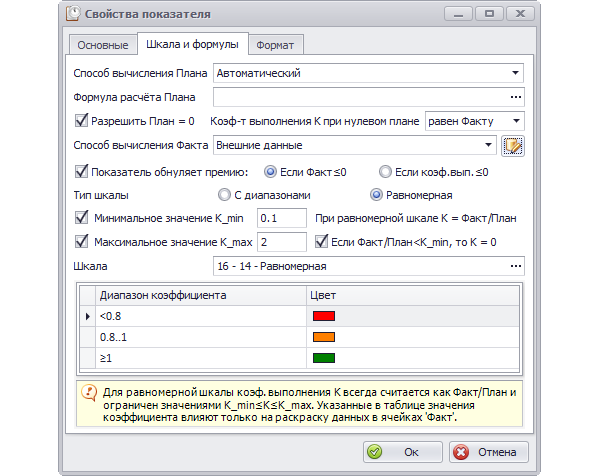Maximize the Свойства показателя window
The image size is (600, 476).
click(489, 14)
